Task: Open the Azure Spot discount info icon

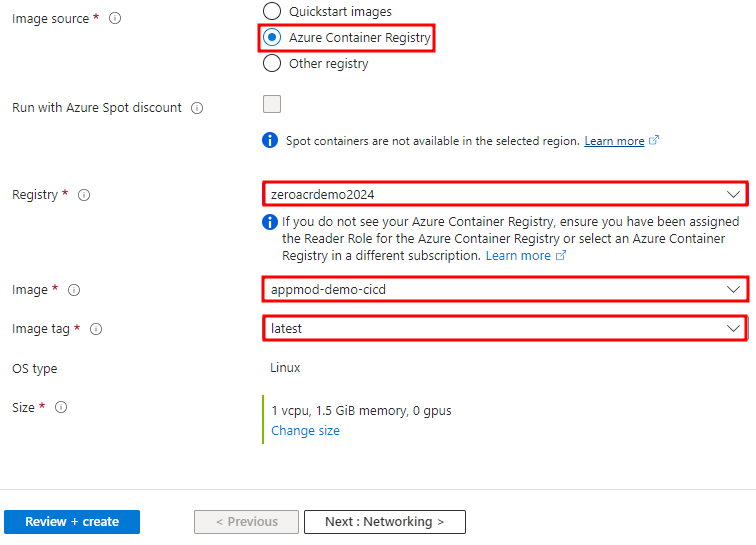Action: pyautogui.click(x=197, y=108)
